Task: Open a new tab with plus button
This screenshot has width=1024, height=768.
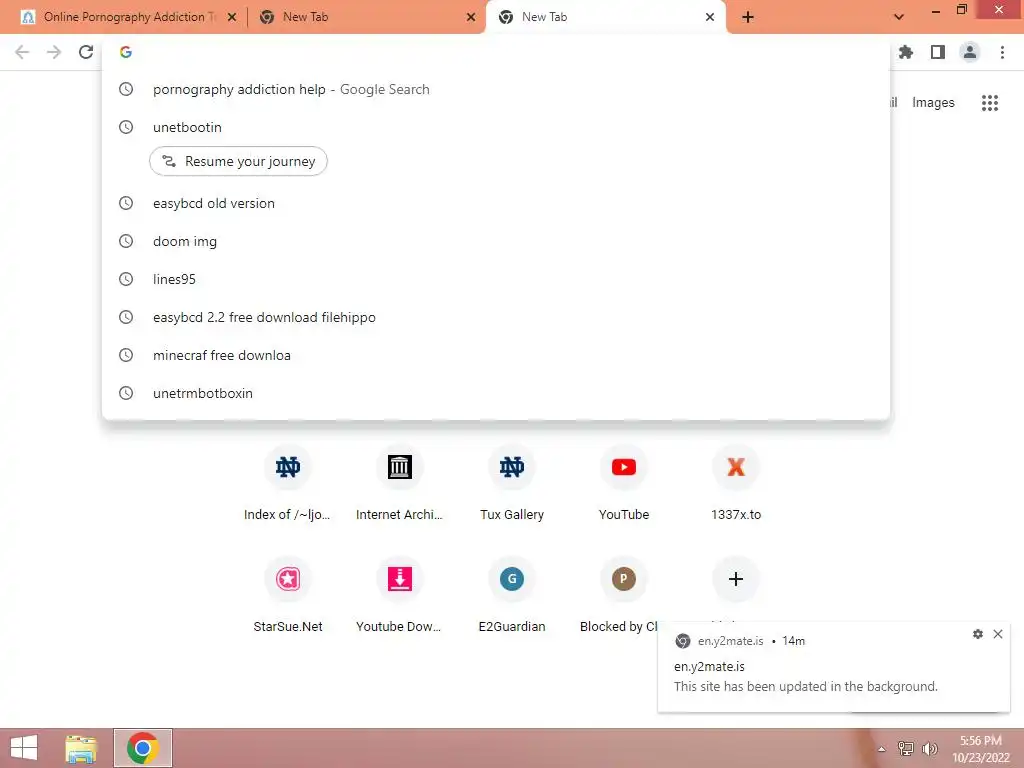Action: click(748, 17)
